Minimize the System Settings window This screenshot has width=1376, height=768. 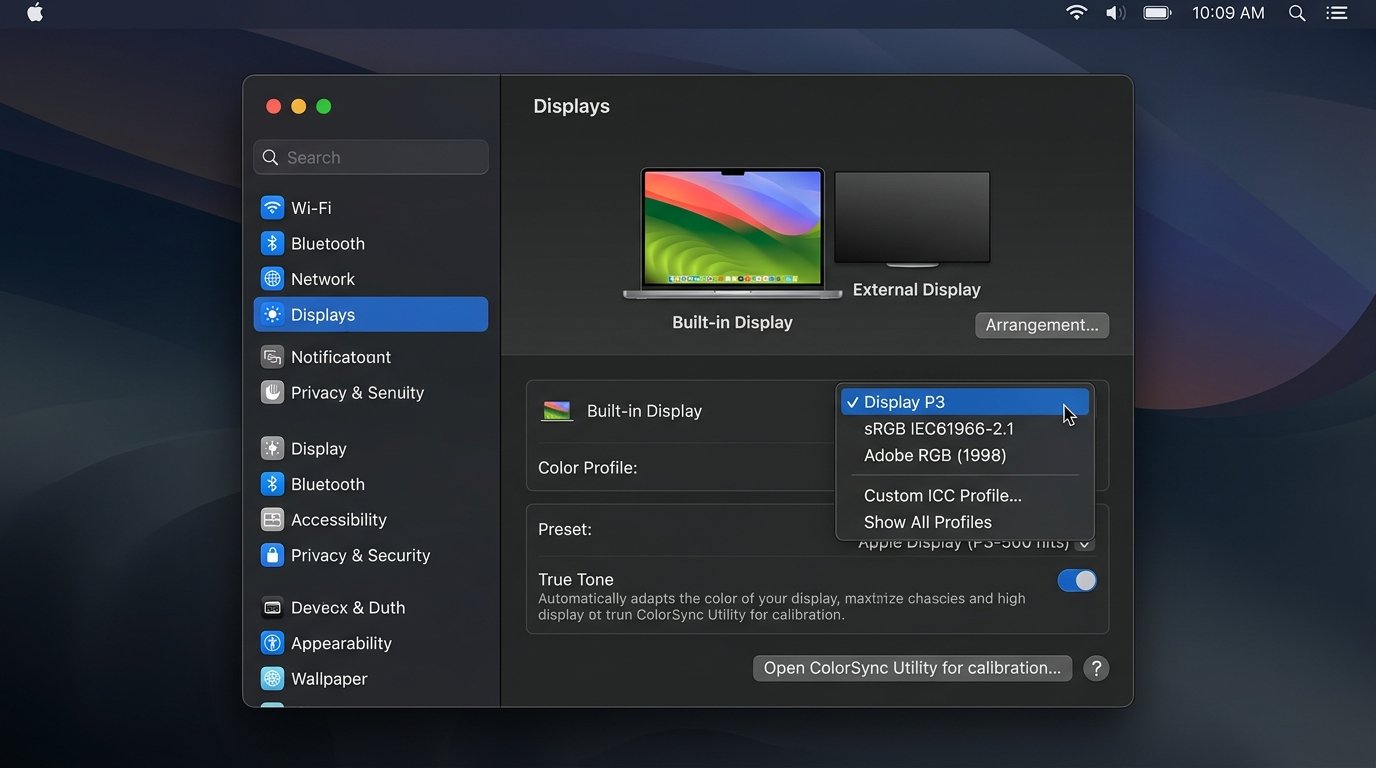(x=298, y=107)
